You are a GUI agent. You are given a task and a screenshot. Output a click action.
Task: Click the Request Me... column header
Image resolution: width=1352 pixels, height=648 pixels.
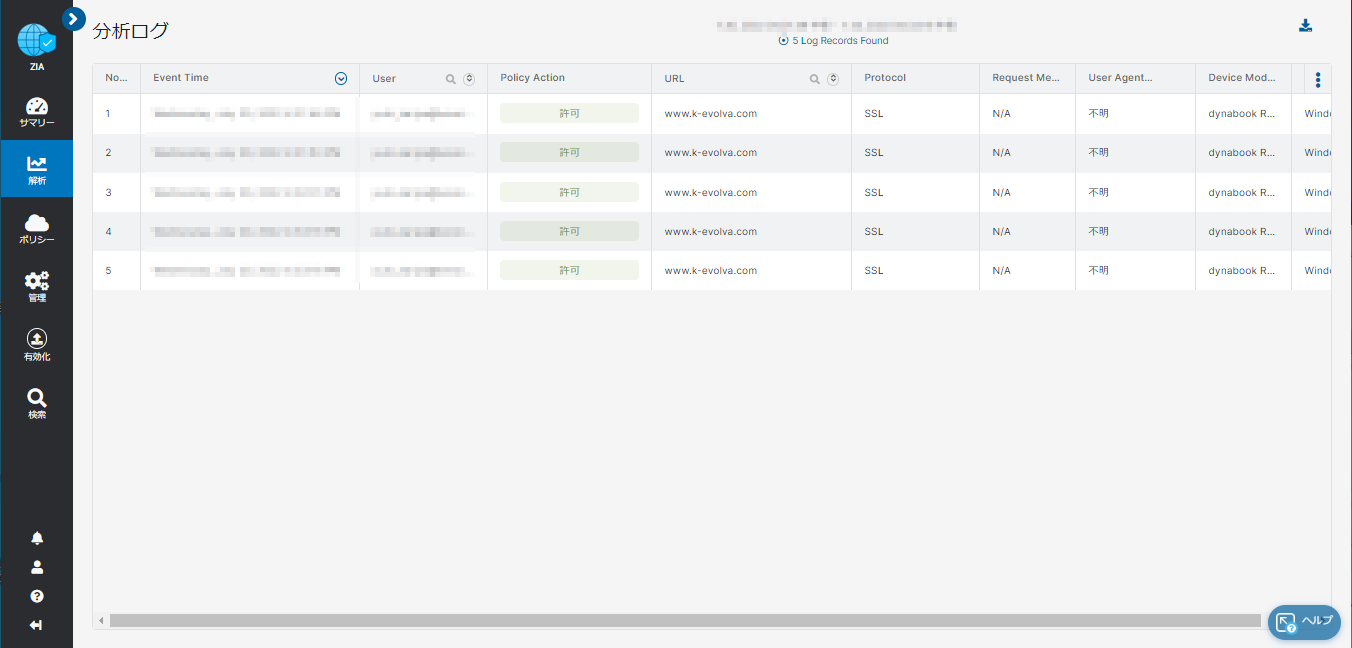coord(1027,78)
